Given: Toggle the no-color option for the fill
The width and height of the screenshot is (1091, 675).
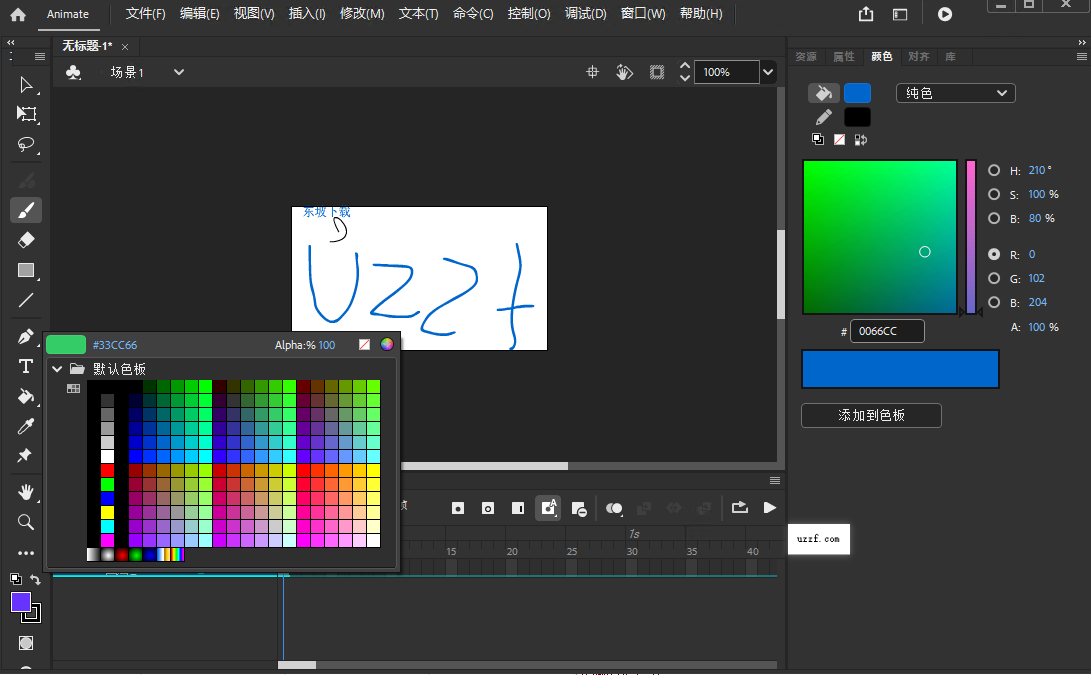Looking at the screenshot, I should click(x=838, y=139).
